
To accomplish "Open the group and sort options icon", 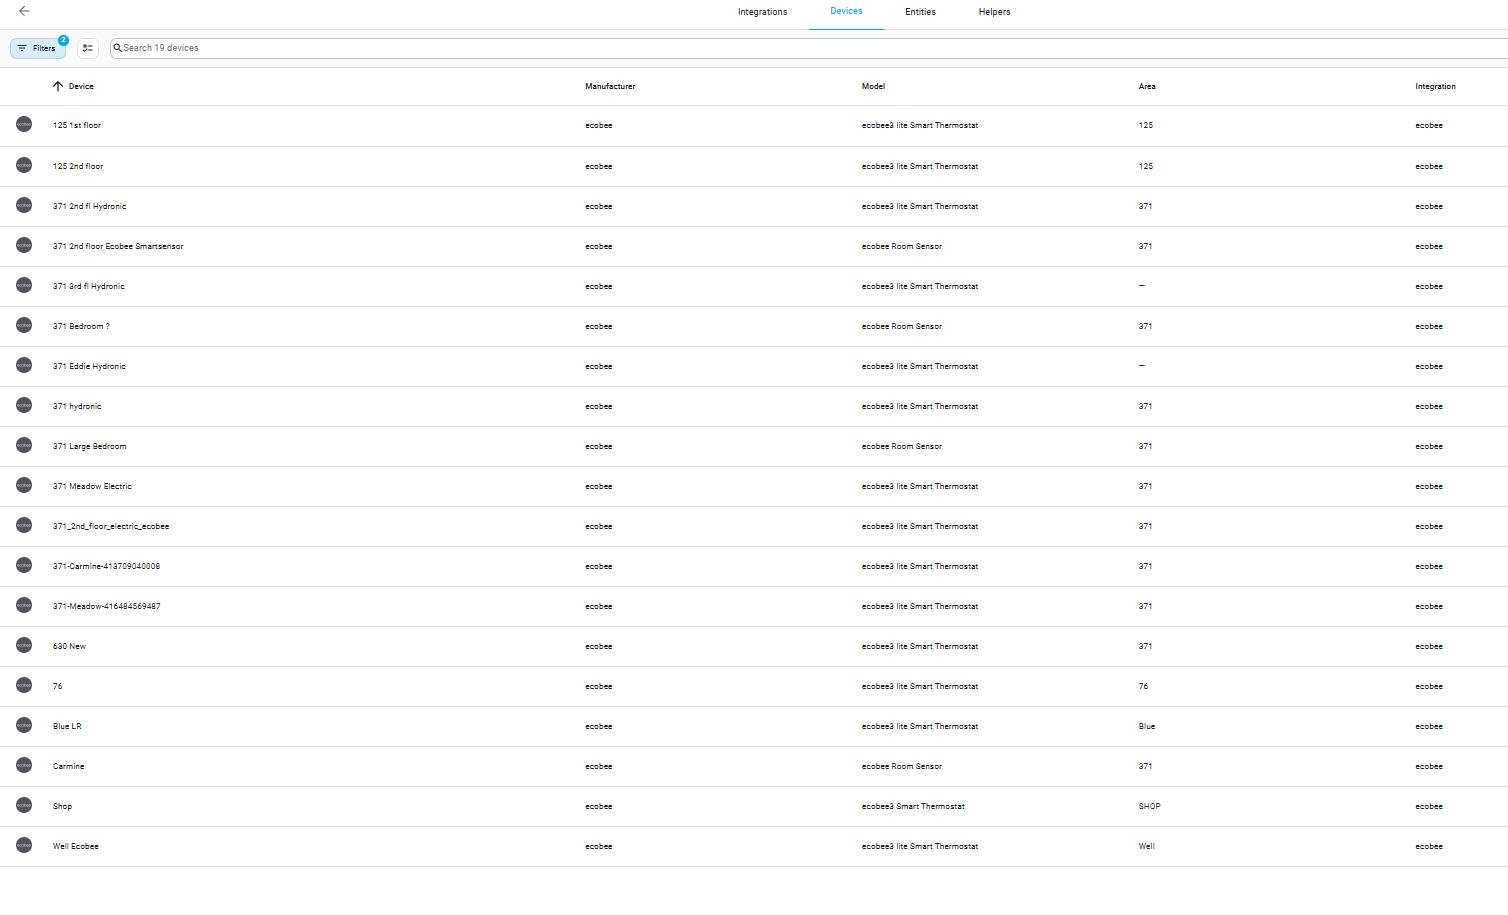I will (88, 48).
